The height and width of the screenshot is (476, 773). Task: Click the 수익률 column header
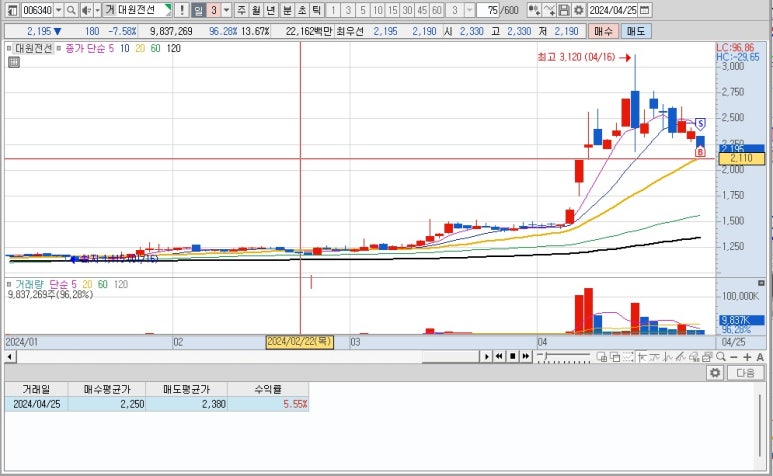[268, 389]
